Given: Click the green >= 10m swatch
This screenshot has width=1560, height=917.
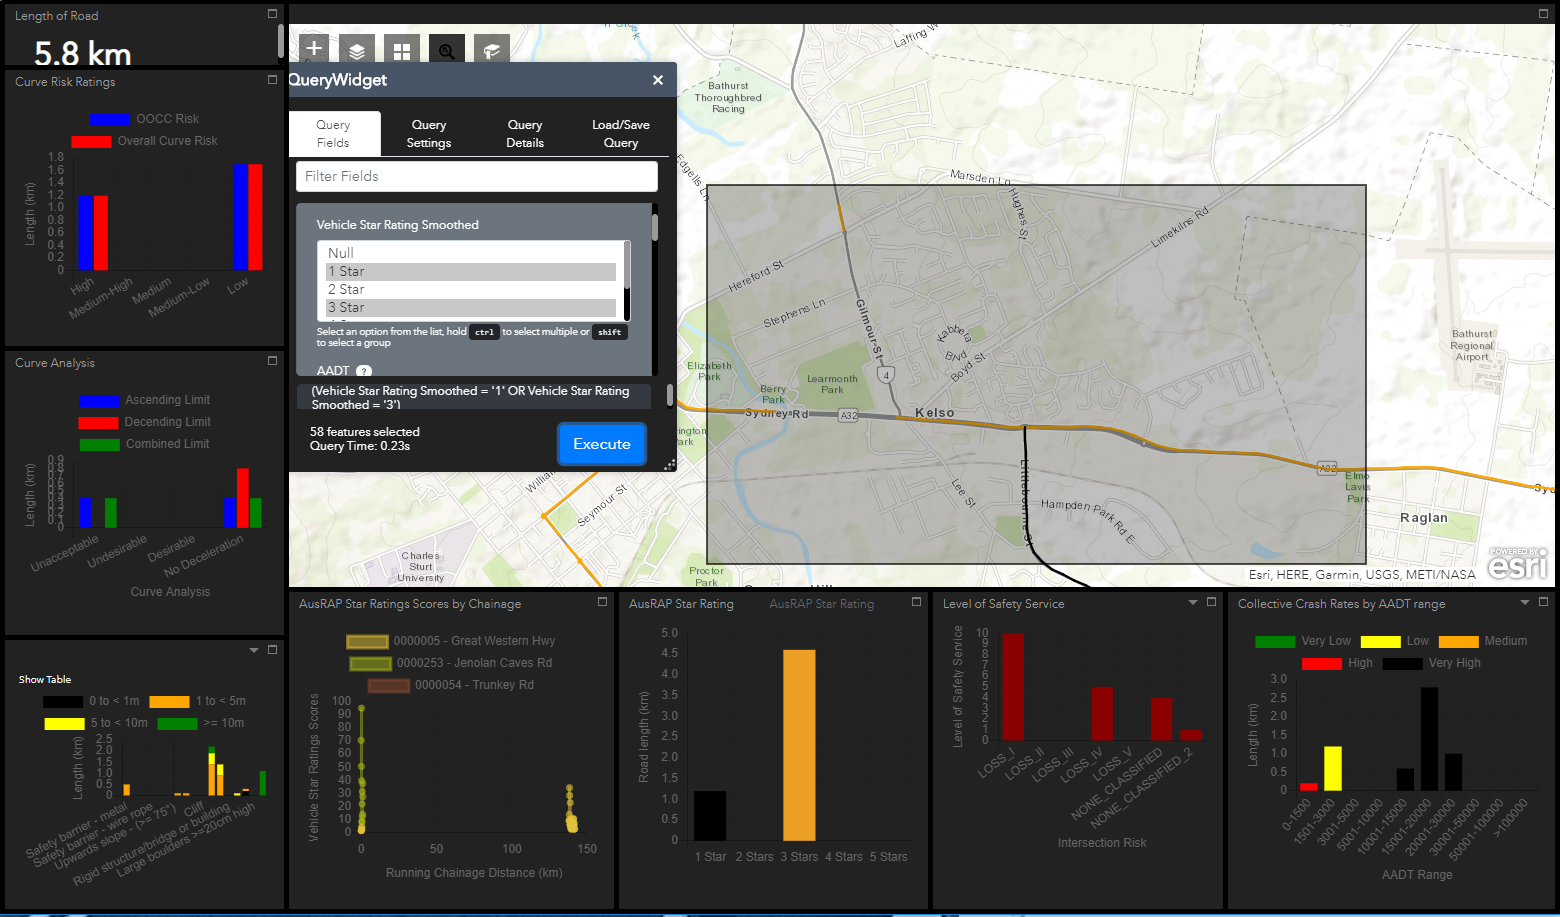Looking at the screenshot, I should tap(177, 724).
